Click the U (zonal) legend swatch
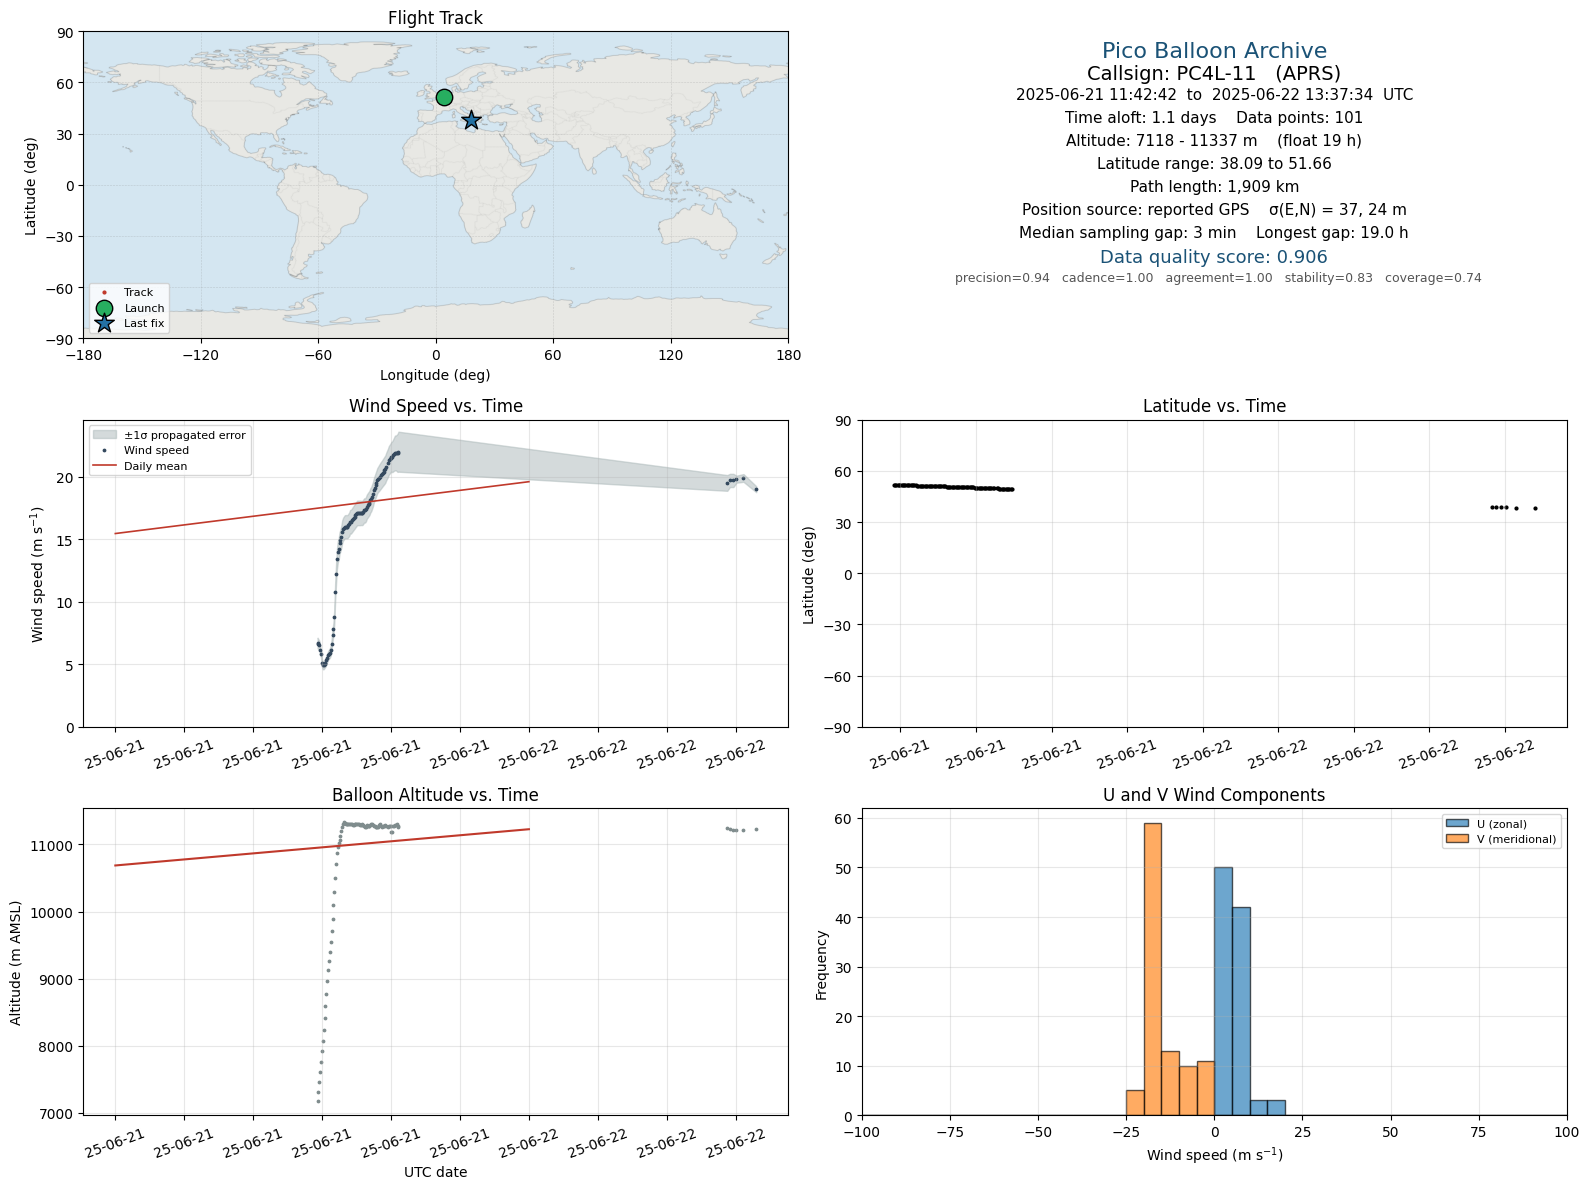Image resolution: width=1590 pixels, height=1189 pixels. click(1457, 824)
